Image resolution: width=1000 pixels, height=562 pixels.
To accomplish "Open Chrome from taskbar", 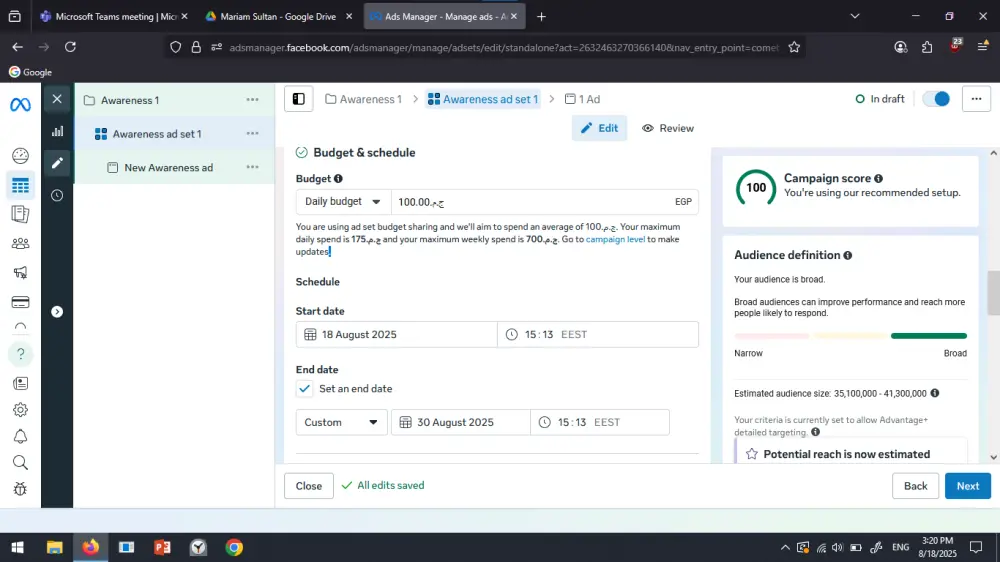I will [234, 547].
